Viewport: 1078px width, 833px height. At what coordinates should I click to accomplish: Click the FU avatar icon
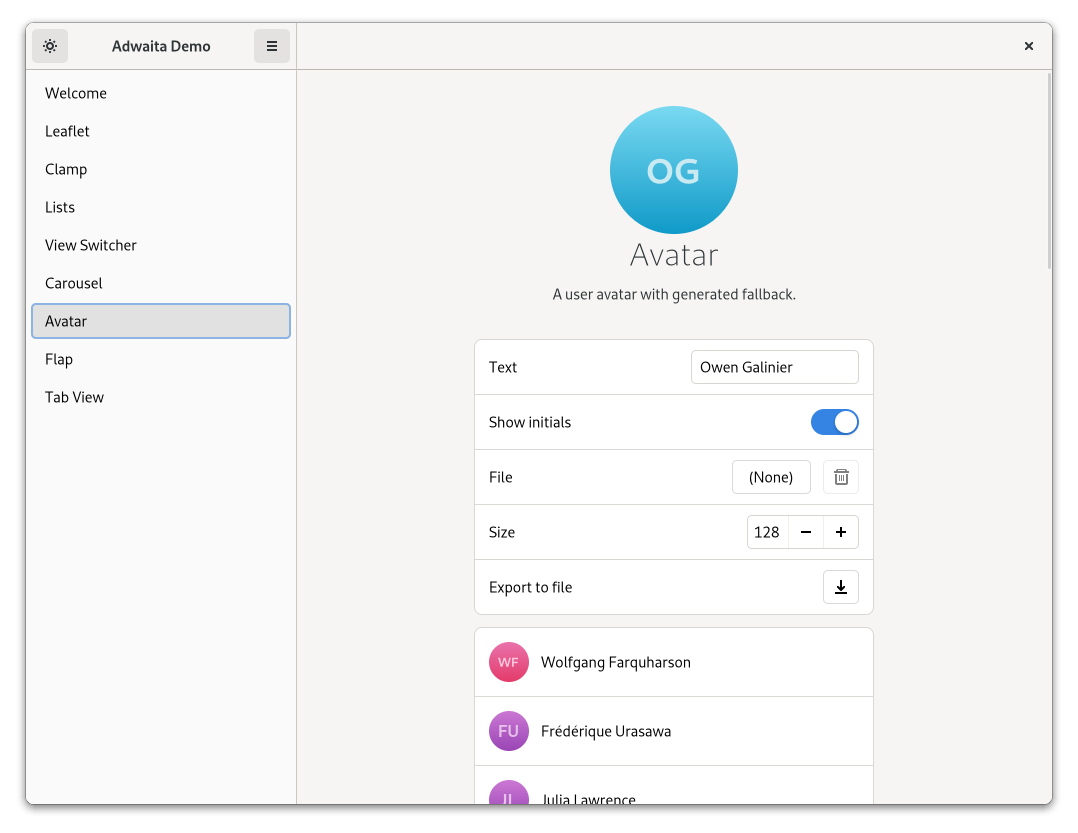tap(509, 731)
